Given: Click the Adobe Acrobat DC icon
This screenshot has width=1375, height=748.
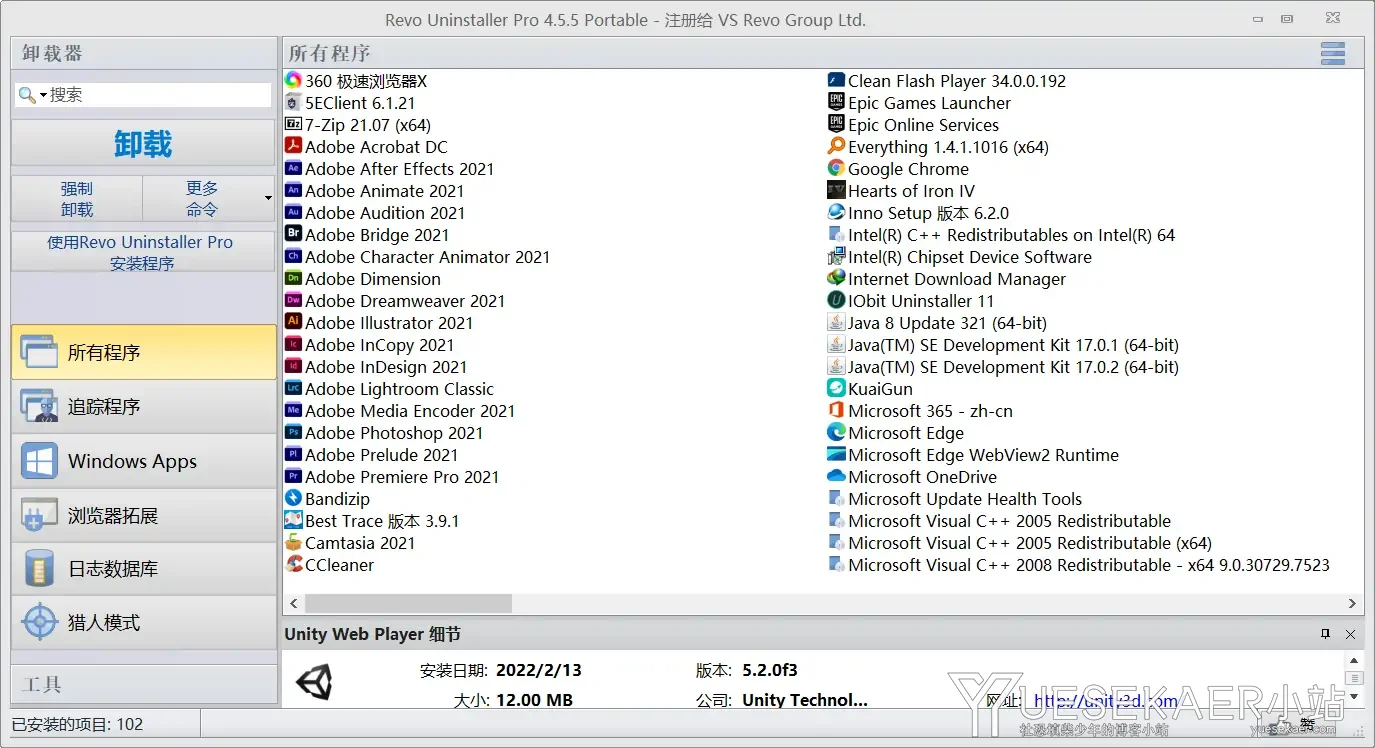Looking at the screenshot, I should 293,146.
